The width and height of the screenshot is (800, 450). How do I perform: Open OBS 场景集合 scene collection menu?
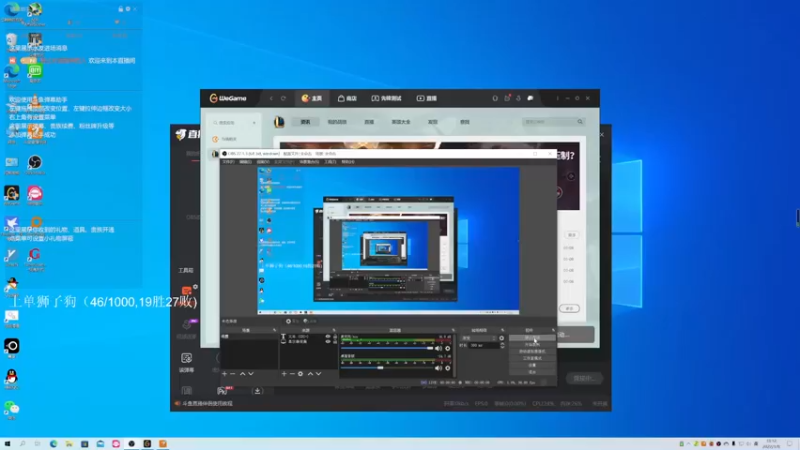click(309, 162)
